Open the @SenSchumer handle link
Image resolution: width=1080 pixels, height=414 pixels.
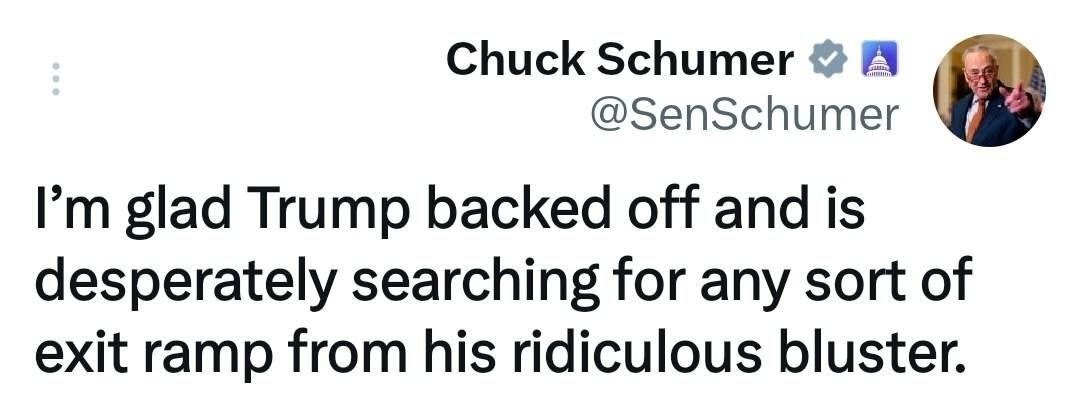(744, 115)
